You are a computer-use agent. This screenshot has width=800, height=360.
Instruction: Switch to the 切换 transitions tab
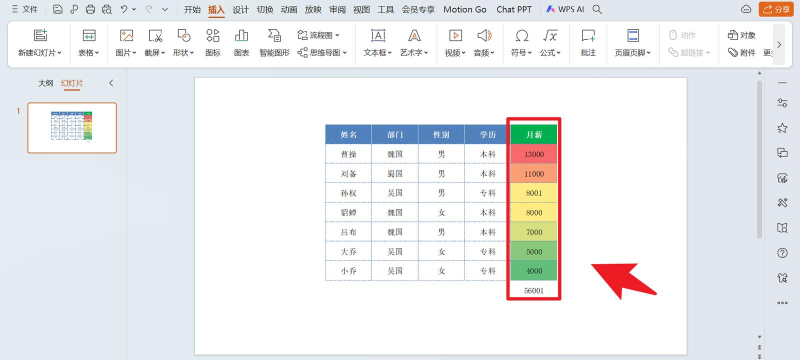coord(265,9)
